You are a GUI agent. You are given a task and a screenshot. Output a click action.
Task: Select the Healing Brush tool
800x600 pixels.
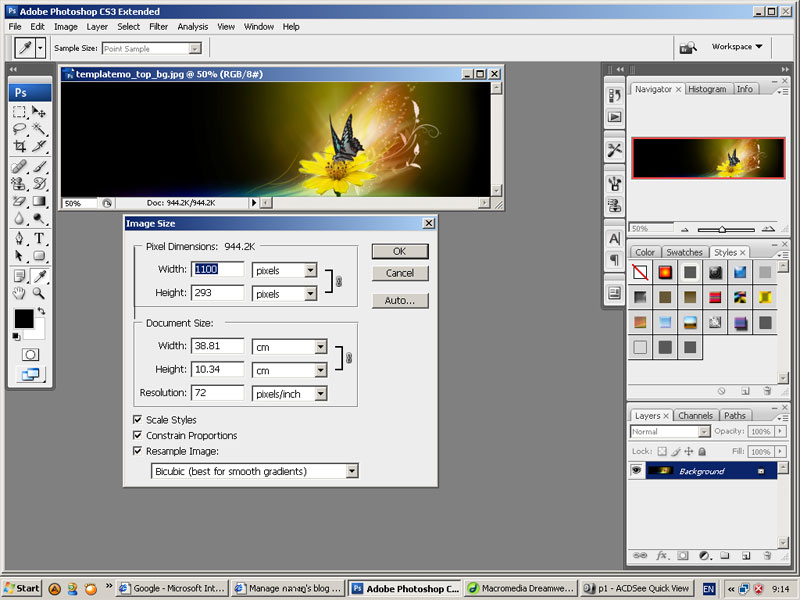click(x=19, y=166)
